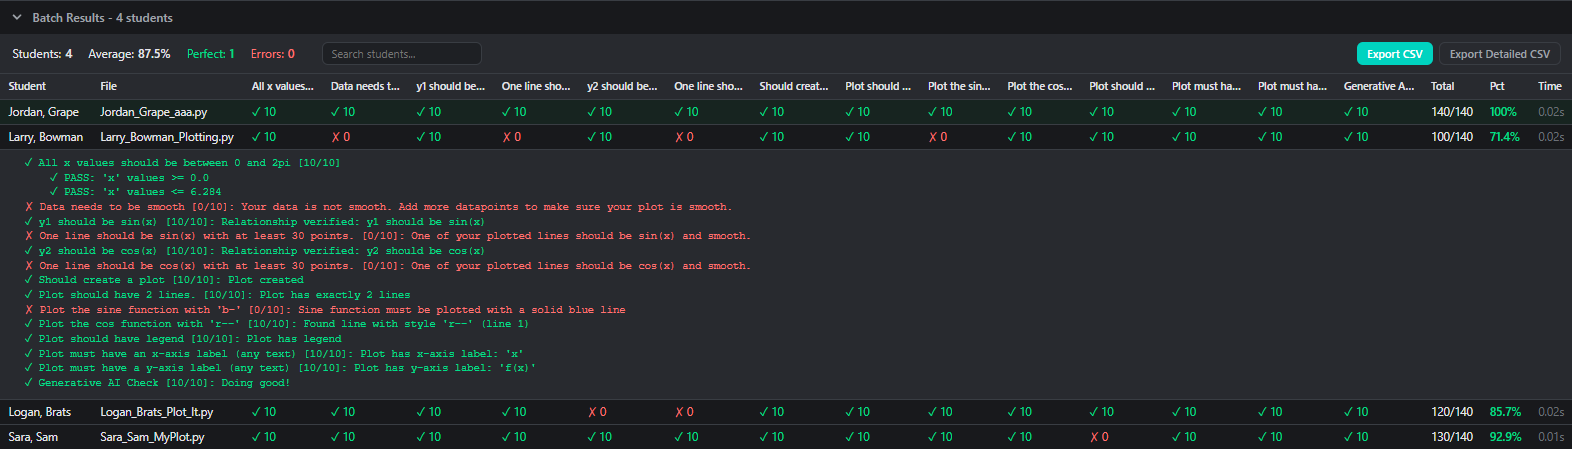This screenshot has width=1572, height=449.
Task: Click Jordan Grape's 140/140 total
Action: click(x=1452, y=112)
